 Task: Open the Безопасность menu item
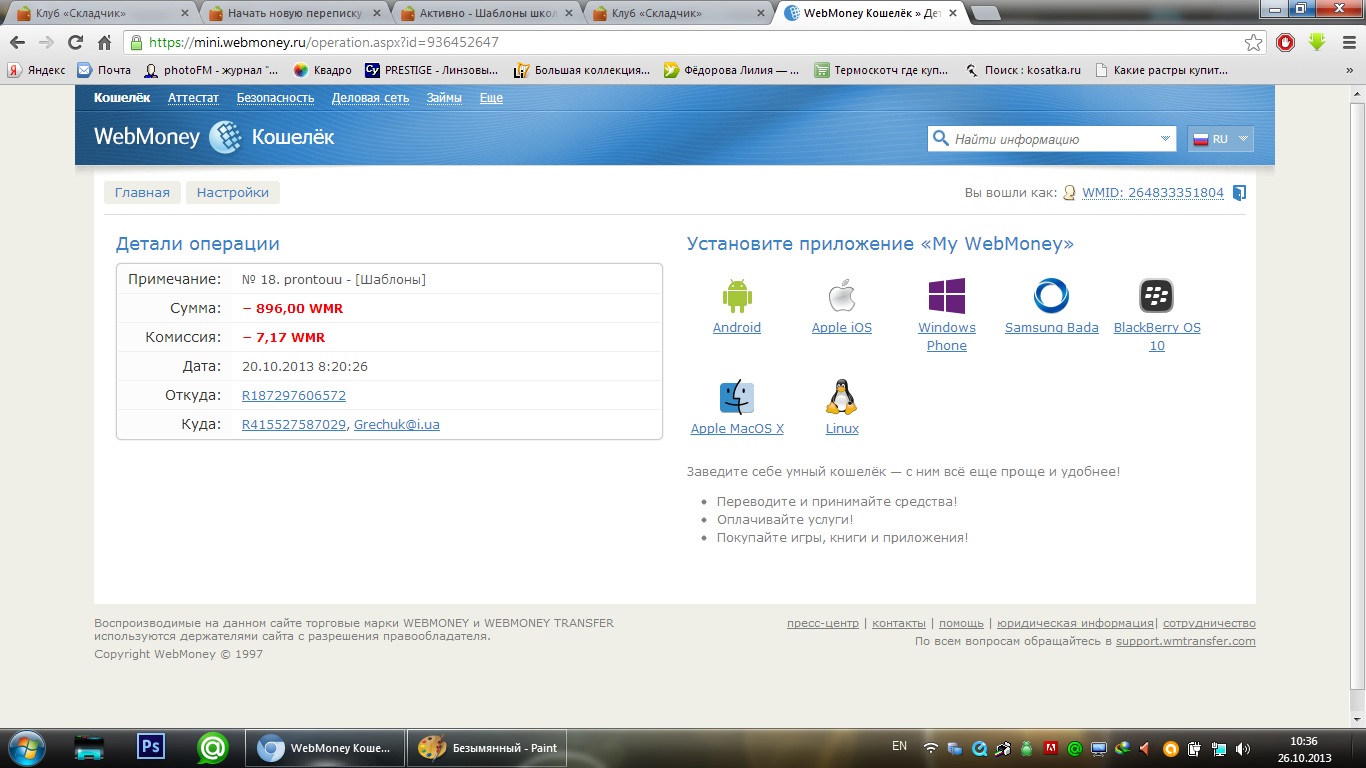(x=275, y=98)
